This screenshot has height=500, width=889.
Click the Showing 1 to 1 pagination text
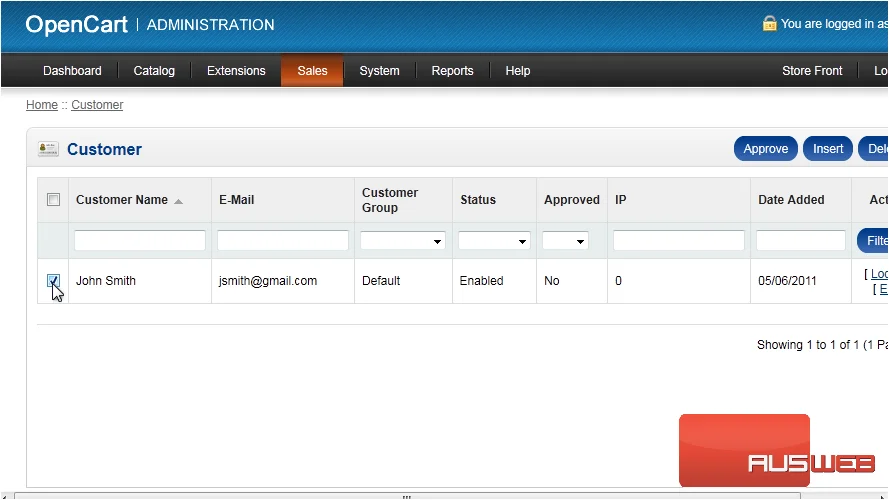(822, 345)
